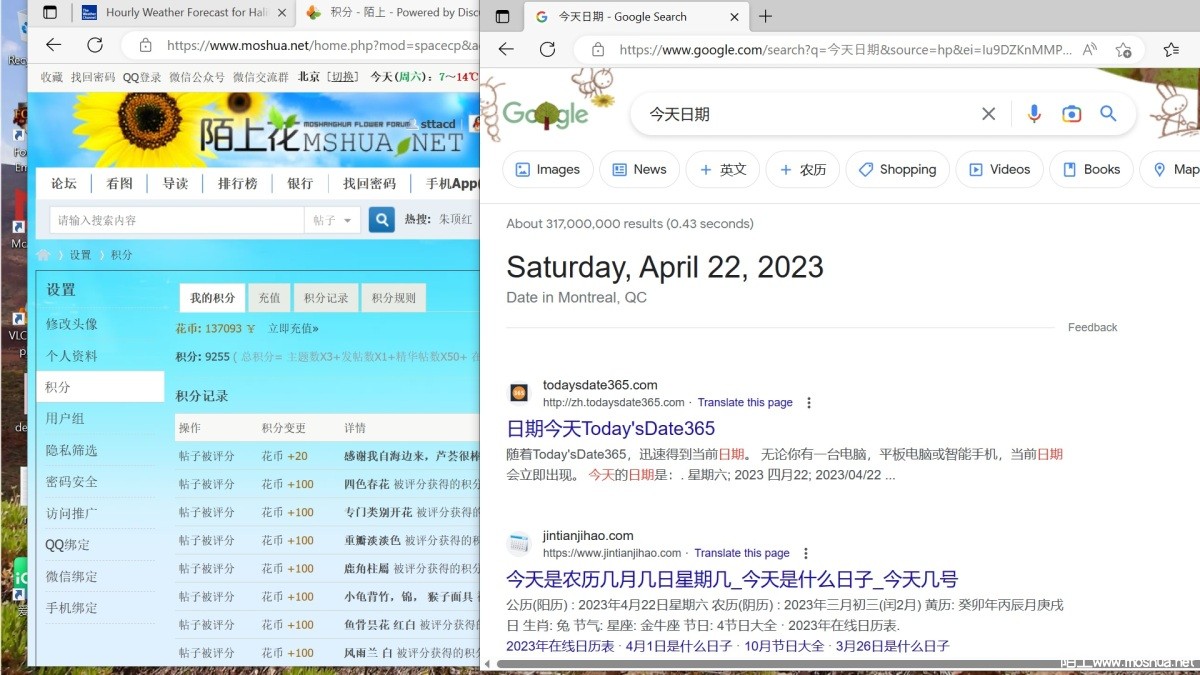The image size is (1200, 675).
Task: Open a new tab with plus icon
Action: pos(766,16)
